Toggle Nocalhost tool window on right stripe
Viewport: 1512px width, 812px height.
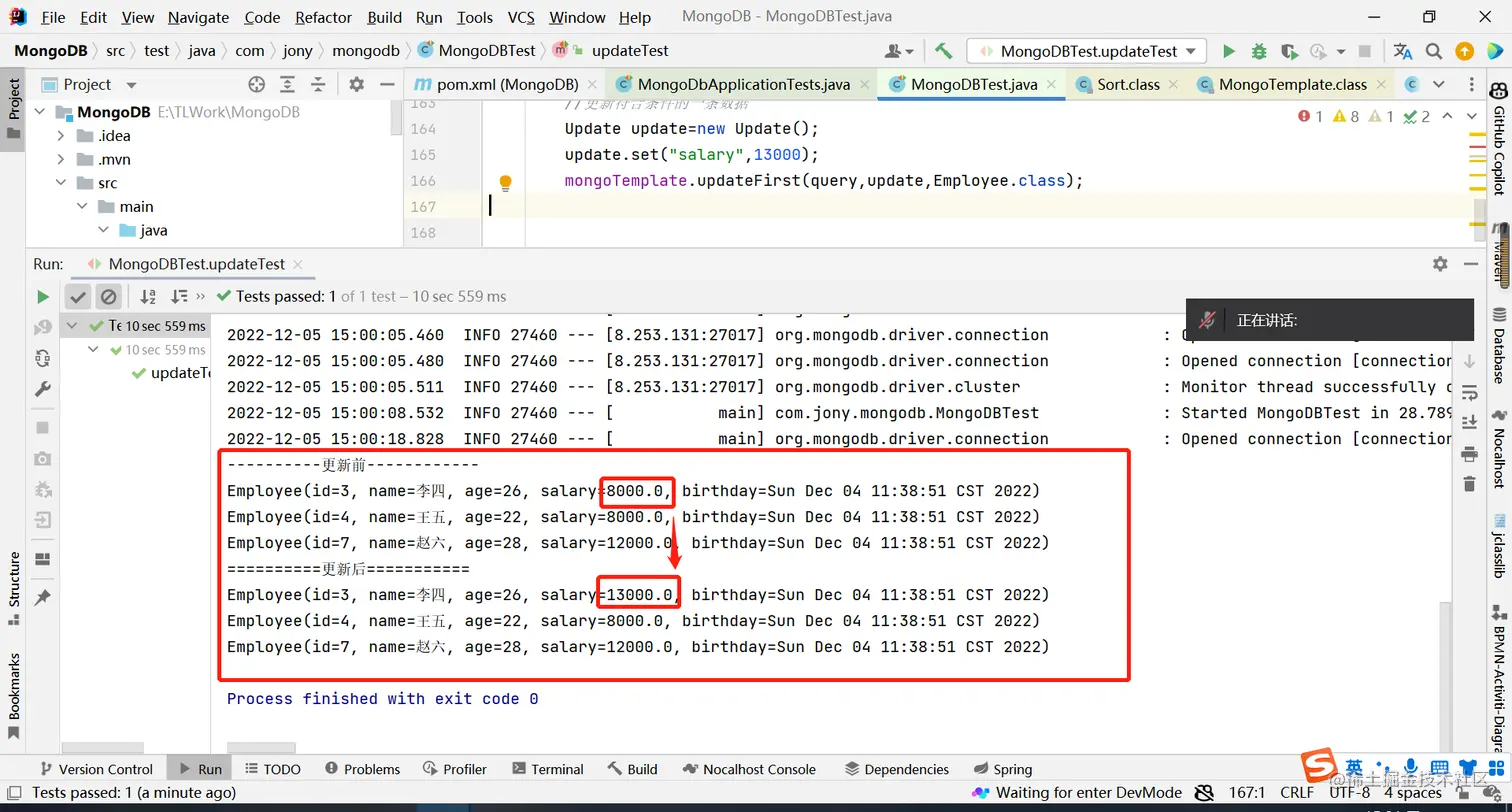pos(1499,451)
